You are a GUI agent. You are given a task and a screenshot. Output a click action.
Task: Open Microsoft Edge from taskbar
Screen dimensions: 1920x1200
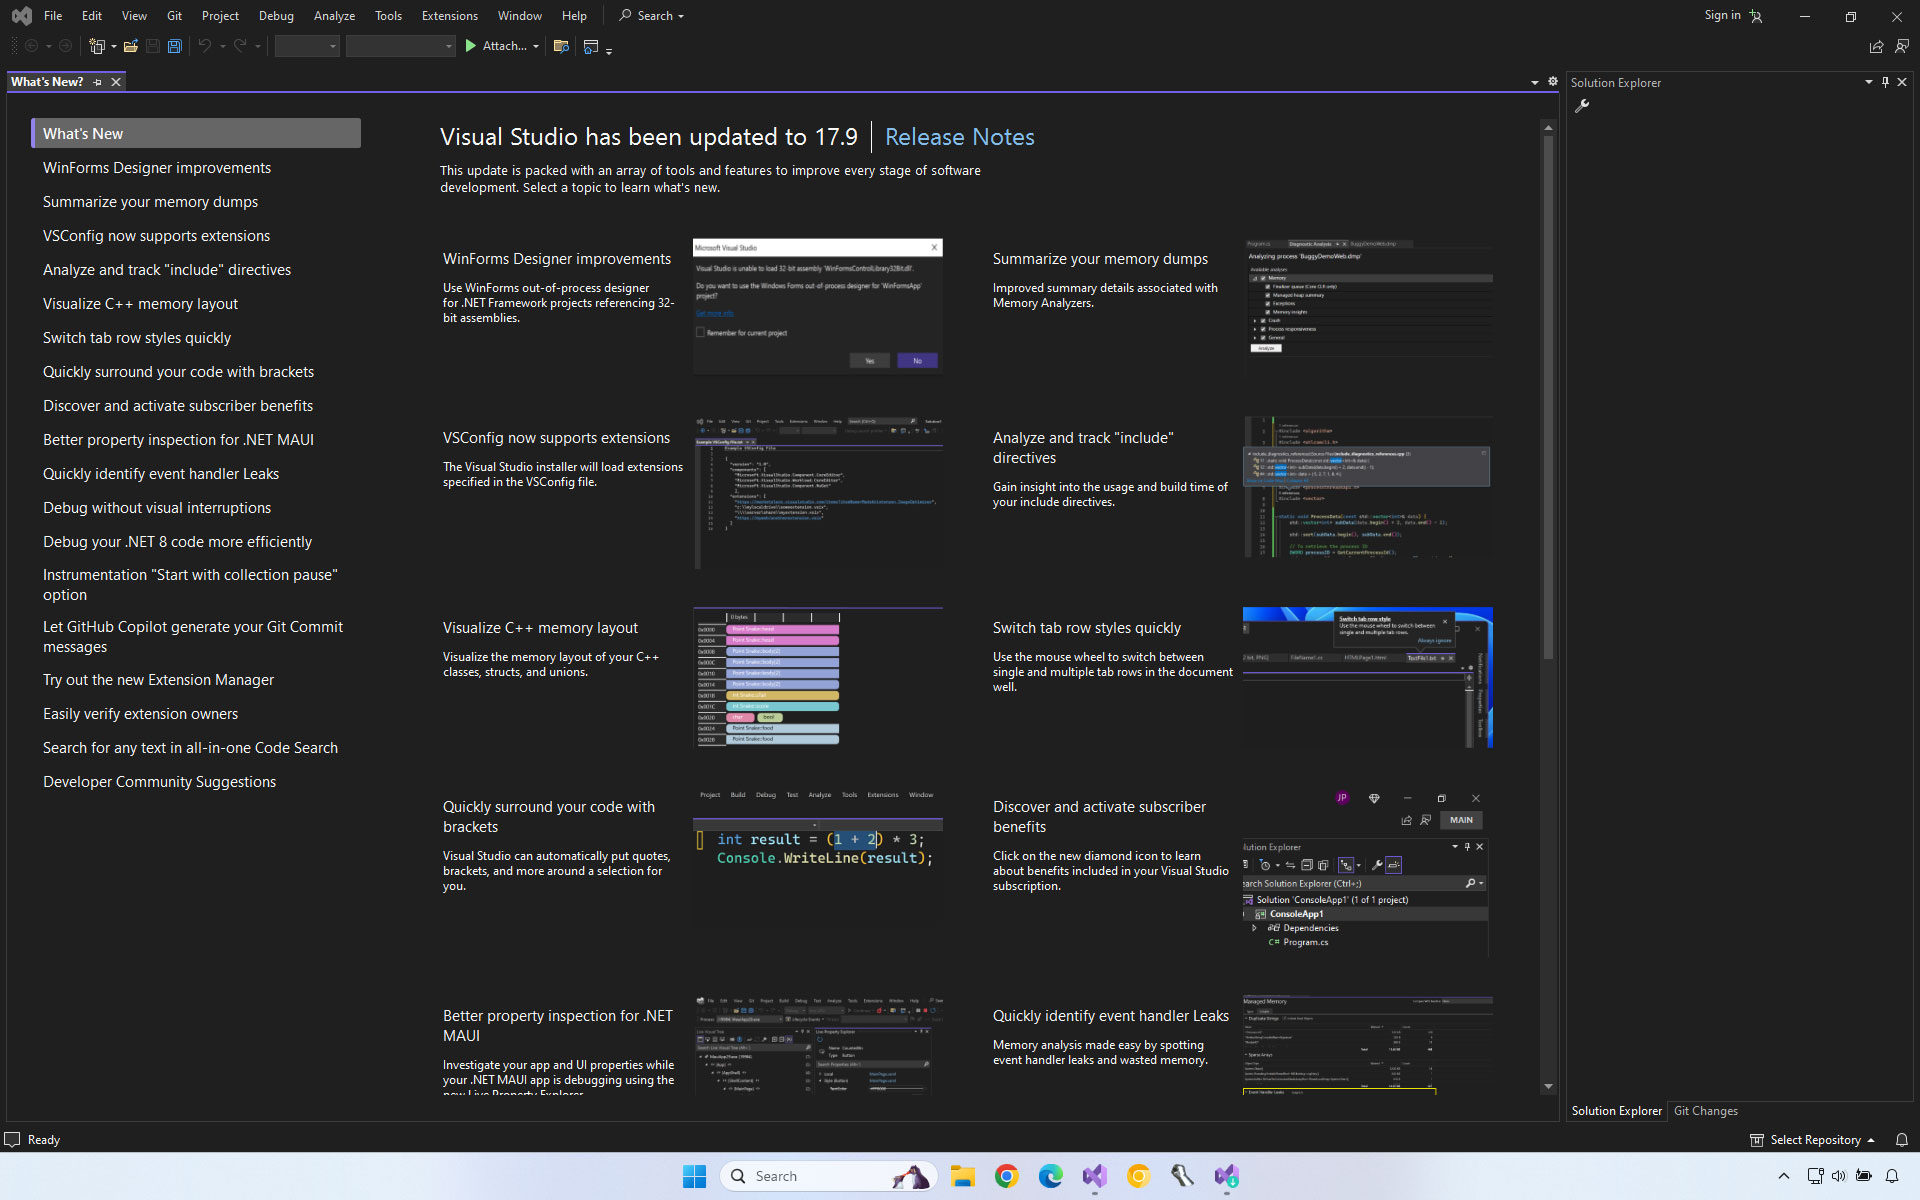click(1051, 1176)
